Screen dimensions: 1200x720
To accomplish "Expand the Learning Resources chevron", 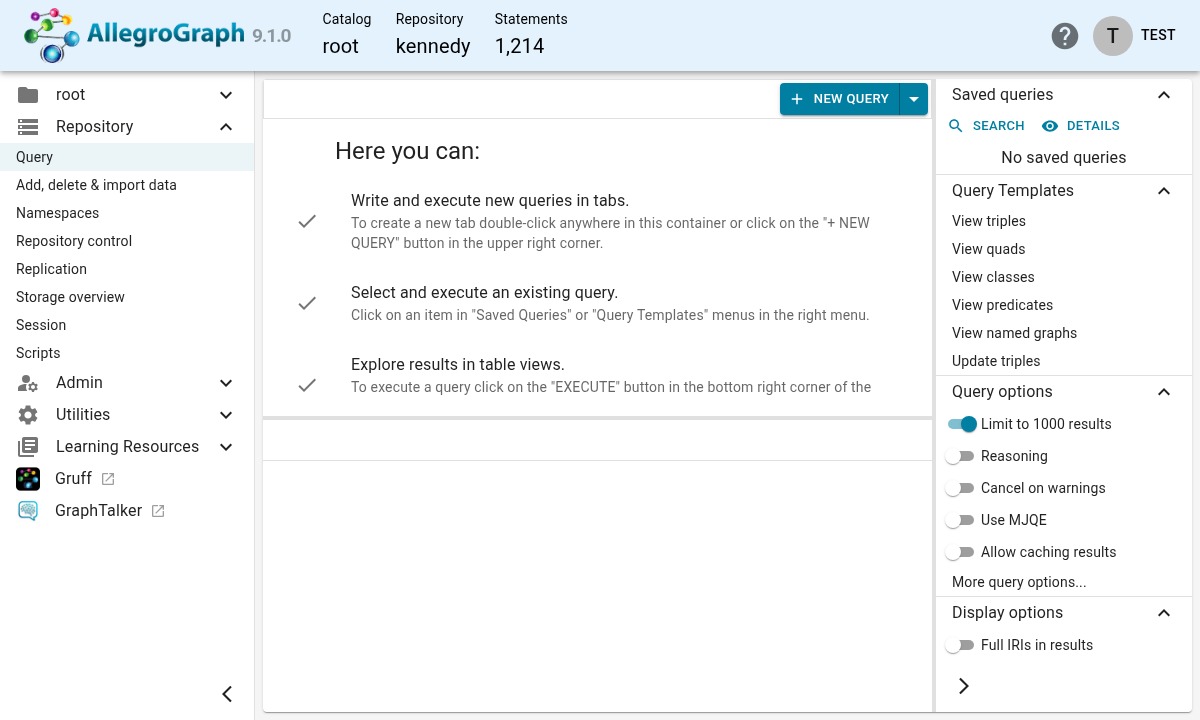I will (226, 447).
